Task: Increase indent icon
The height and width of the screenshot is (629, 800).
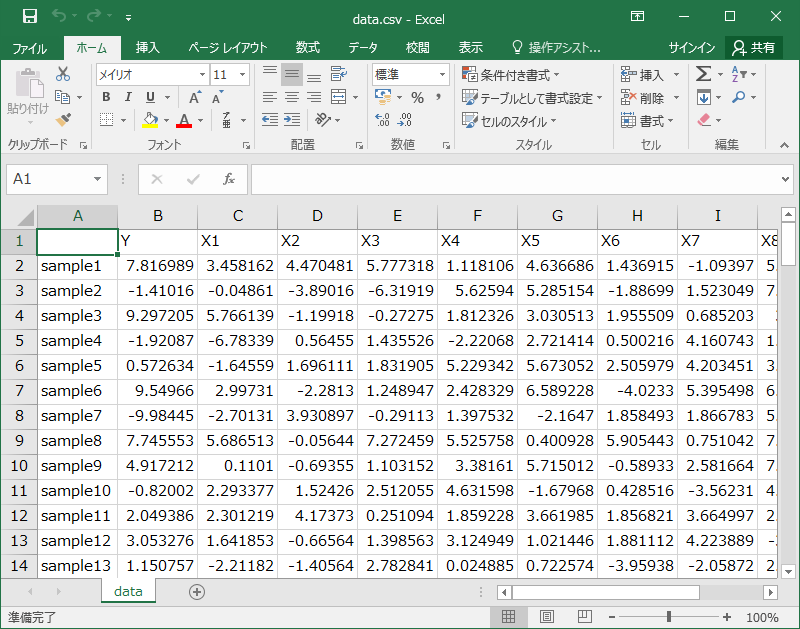Action: coord(291,120)
